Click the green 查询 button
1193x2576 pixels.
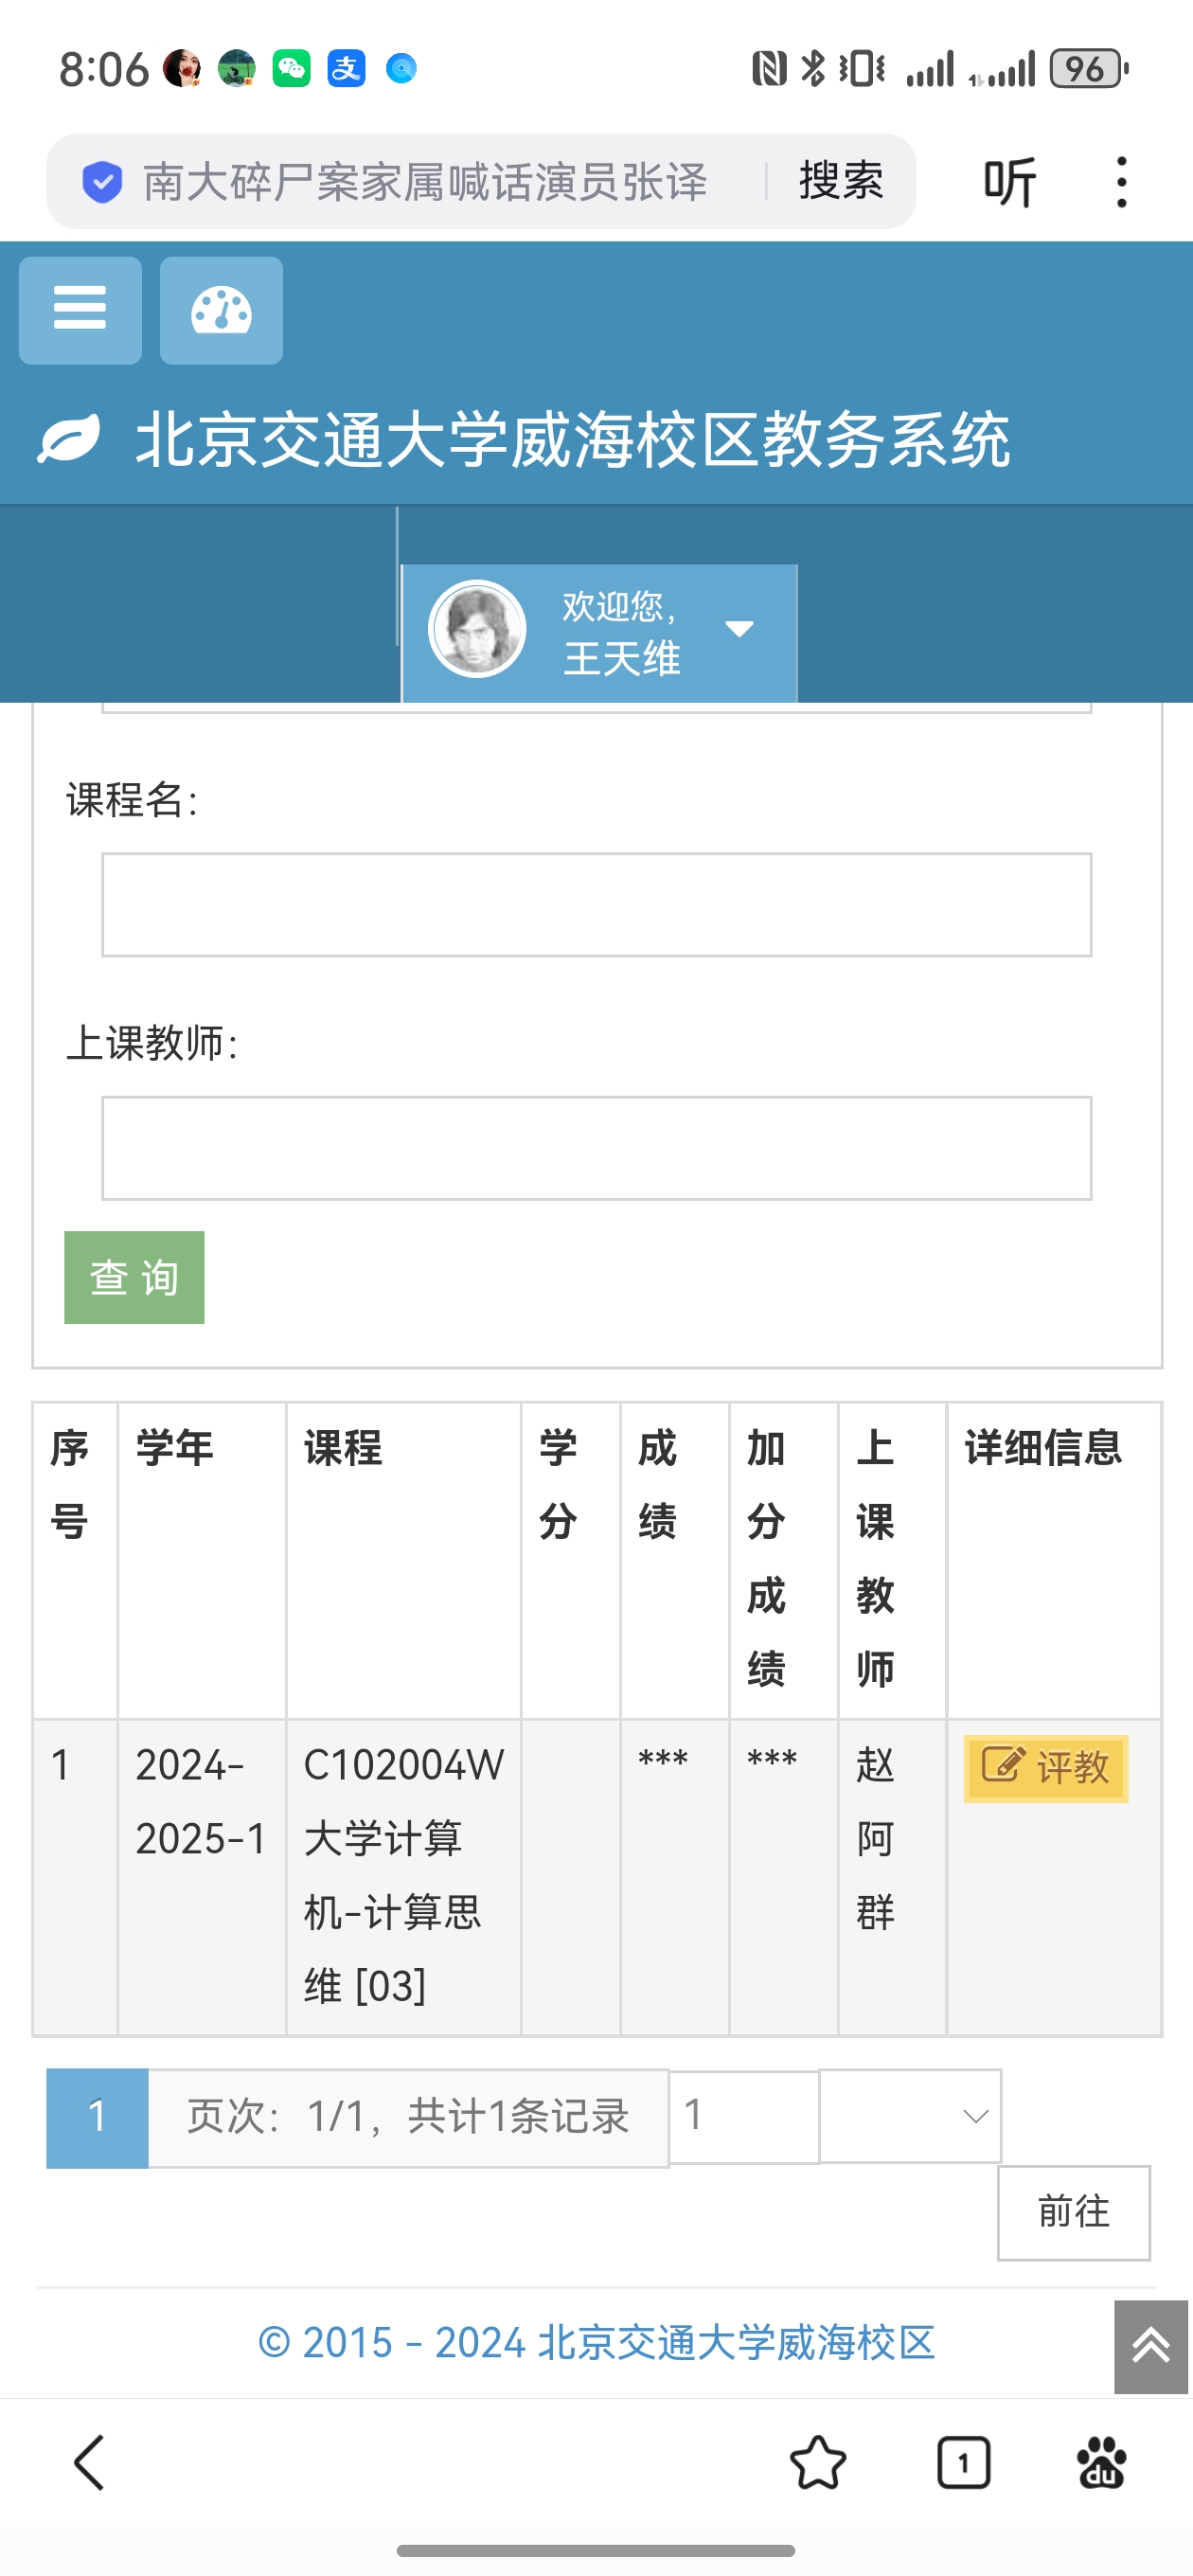[134, 1277]
